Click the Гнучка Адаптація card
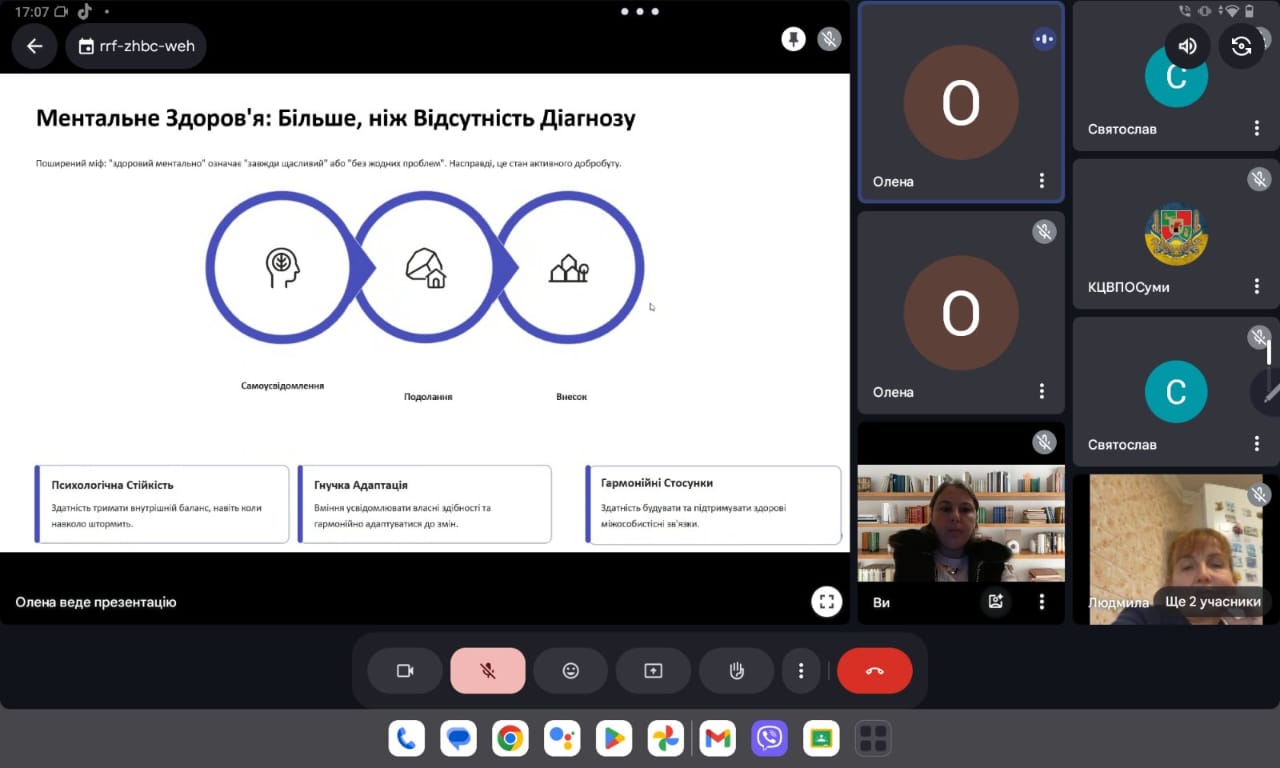 (x=424, y=505)
